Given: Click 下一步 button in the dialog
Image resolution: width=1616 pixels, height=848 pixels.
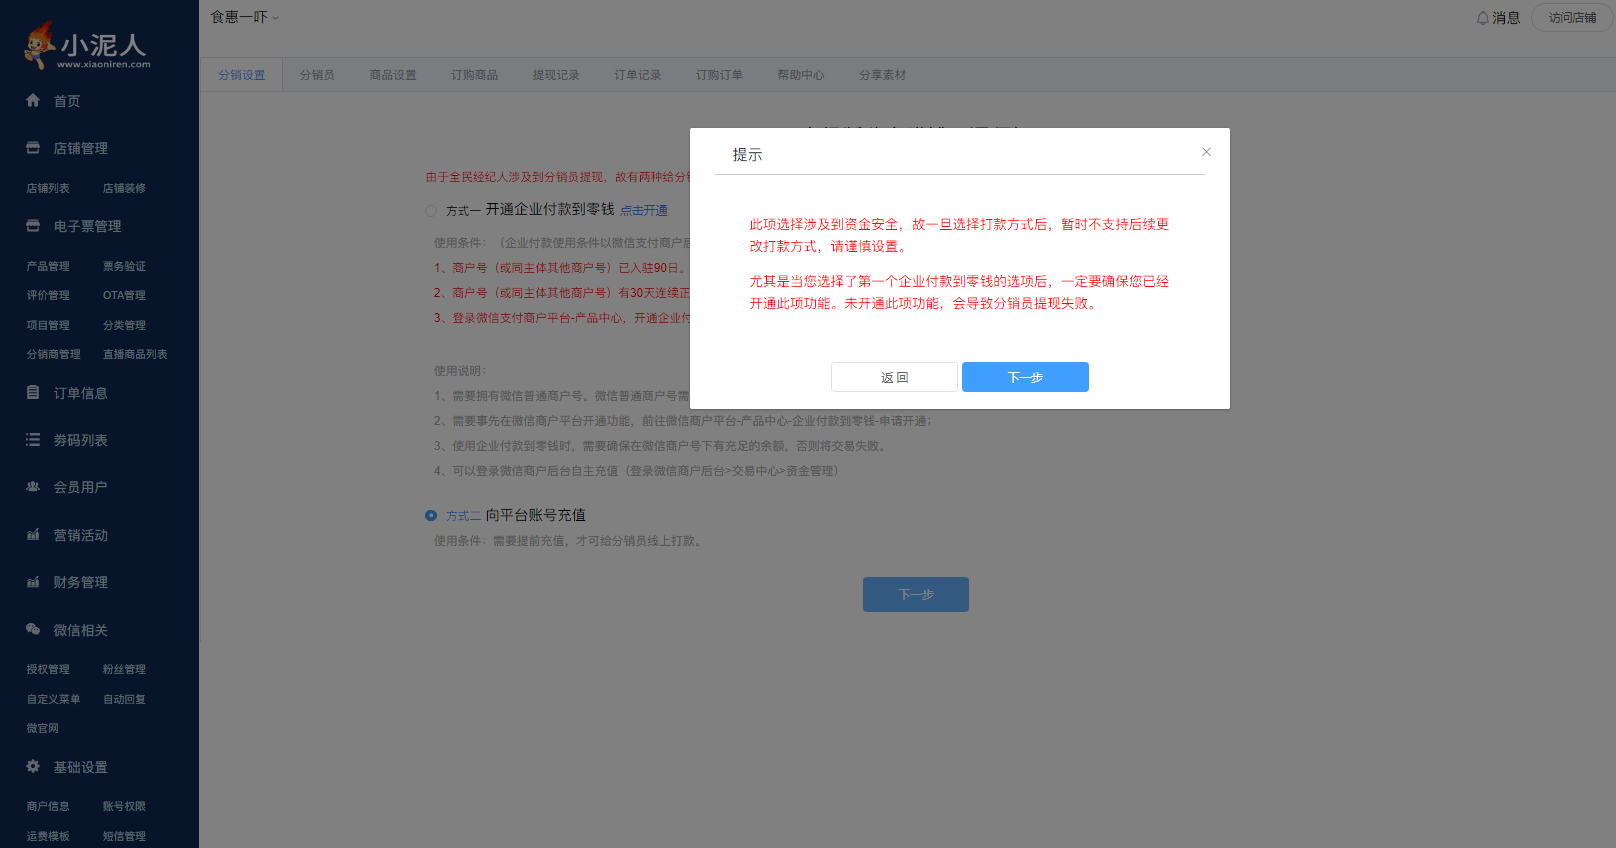Looking at the screenshot, I should pyautogui.click(x=1025, y=377).
